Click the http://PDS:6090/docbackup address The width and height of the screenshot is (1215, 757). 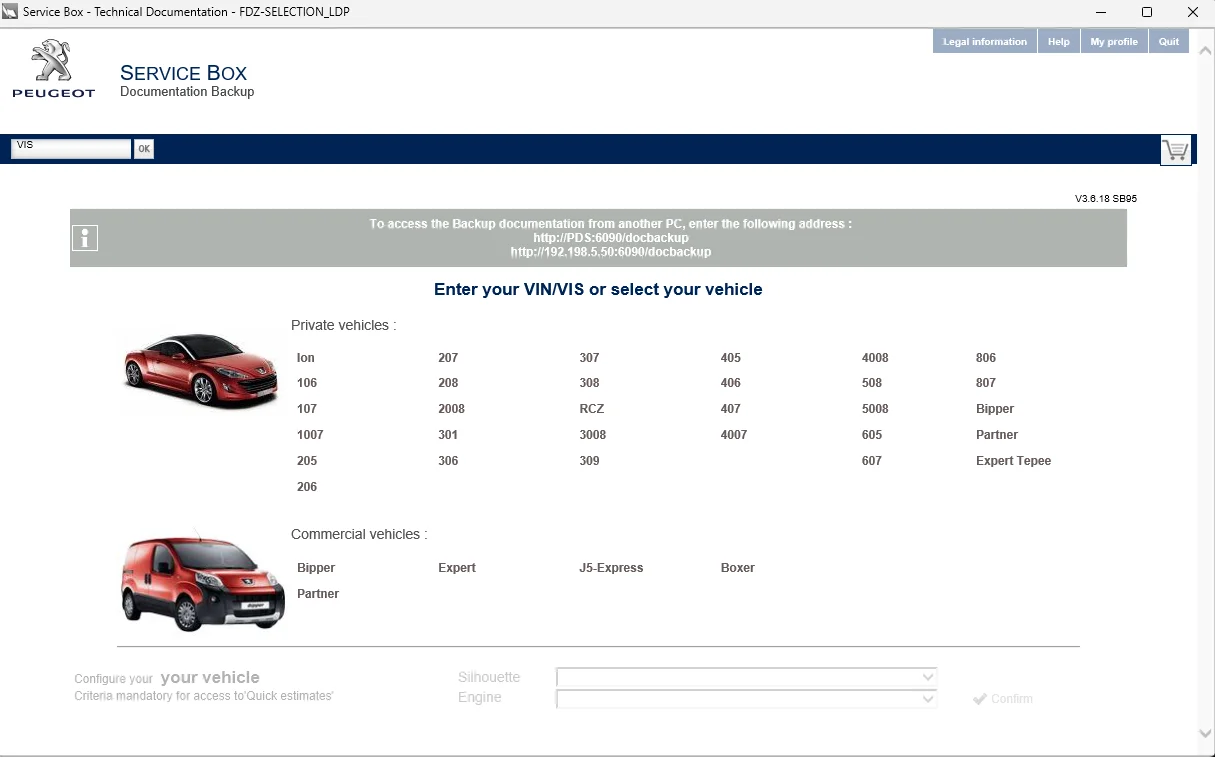coord(611,238)
